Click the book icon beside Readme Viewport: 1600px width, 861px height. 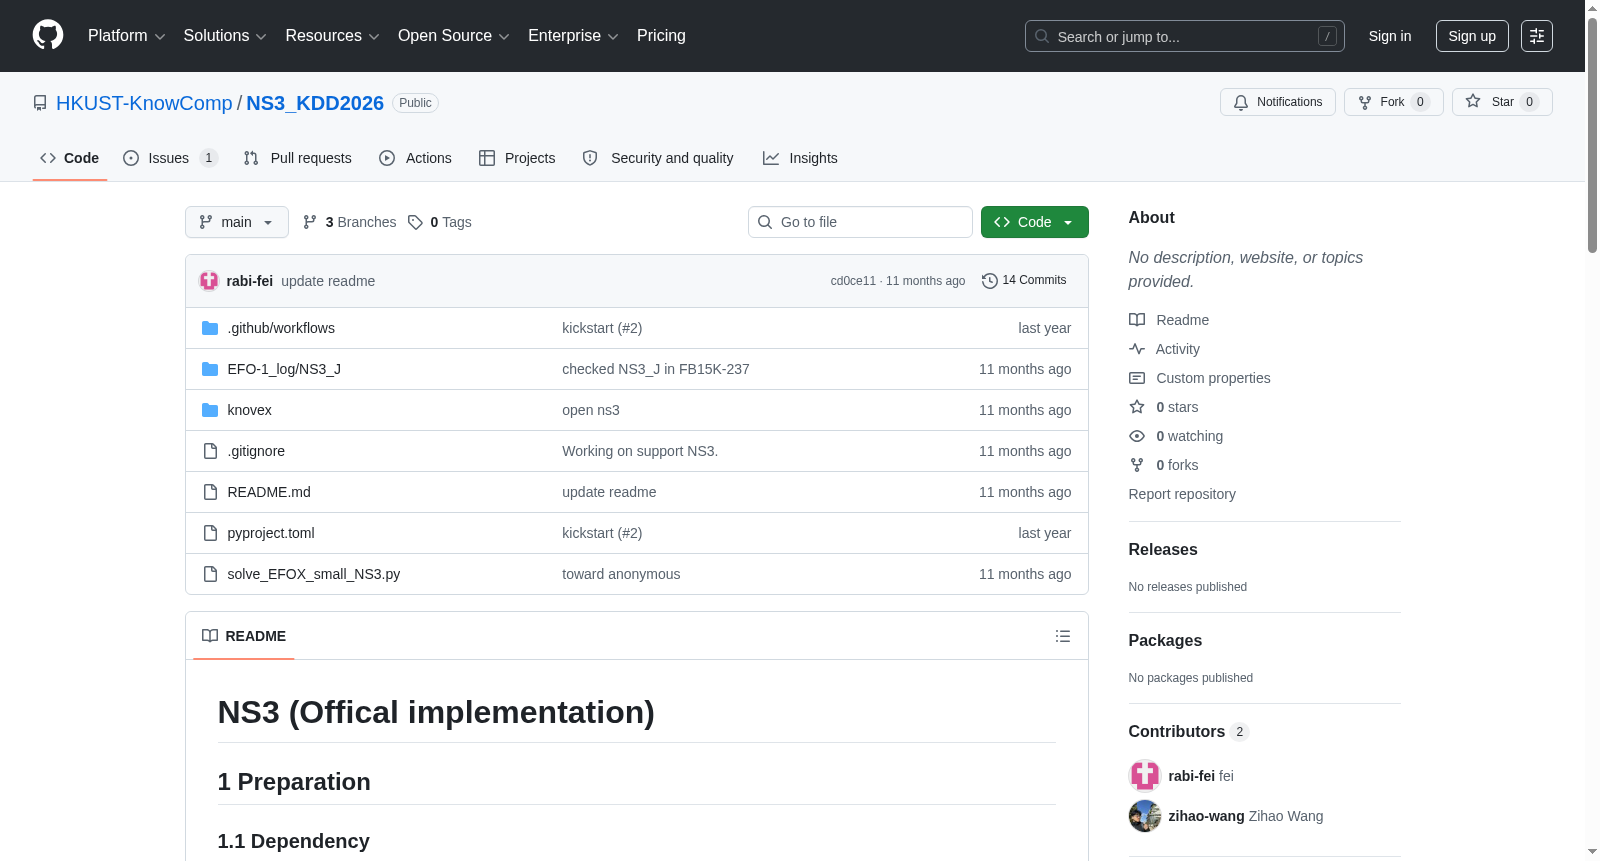(x=1137, y=320)
